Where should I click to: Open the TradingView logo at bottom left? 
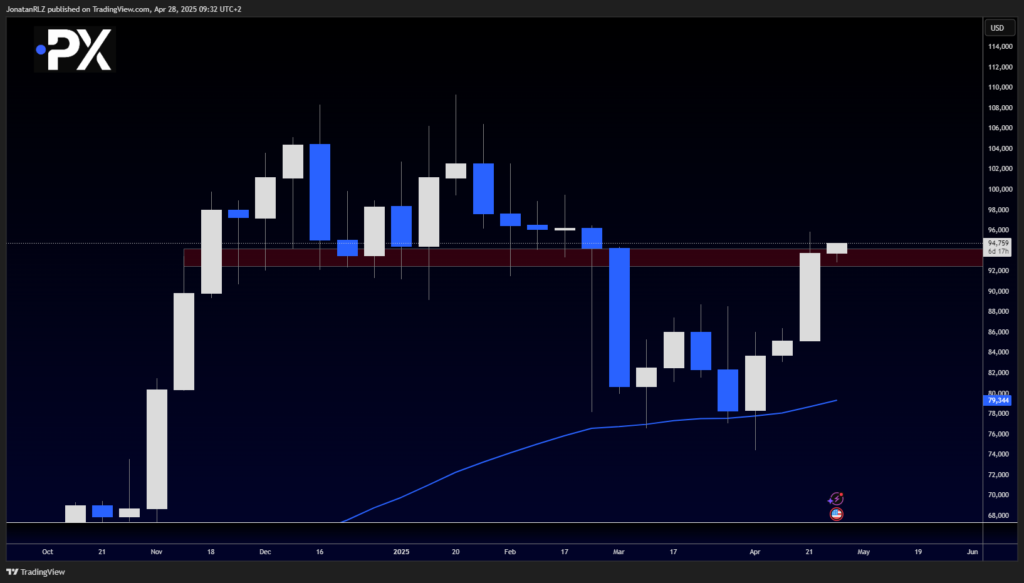click(35, 572)
